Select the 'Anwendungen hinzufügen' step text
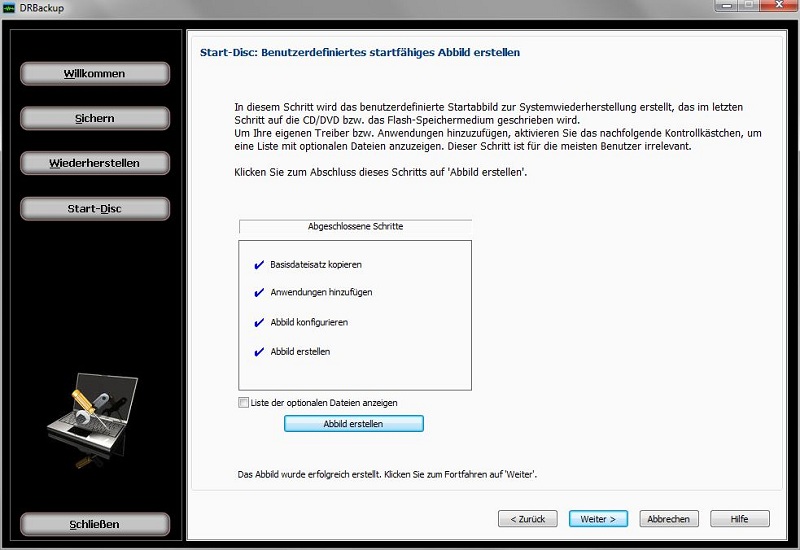This screenshot has height=550, width=800. tap(321, 292)
